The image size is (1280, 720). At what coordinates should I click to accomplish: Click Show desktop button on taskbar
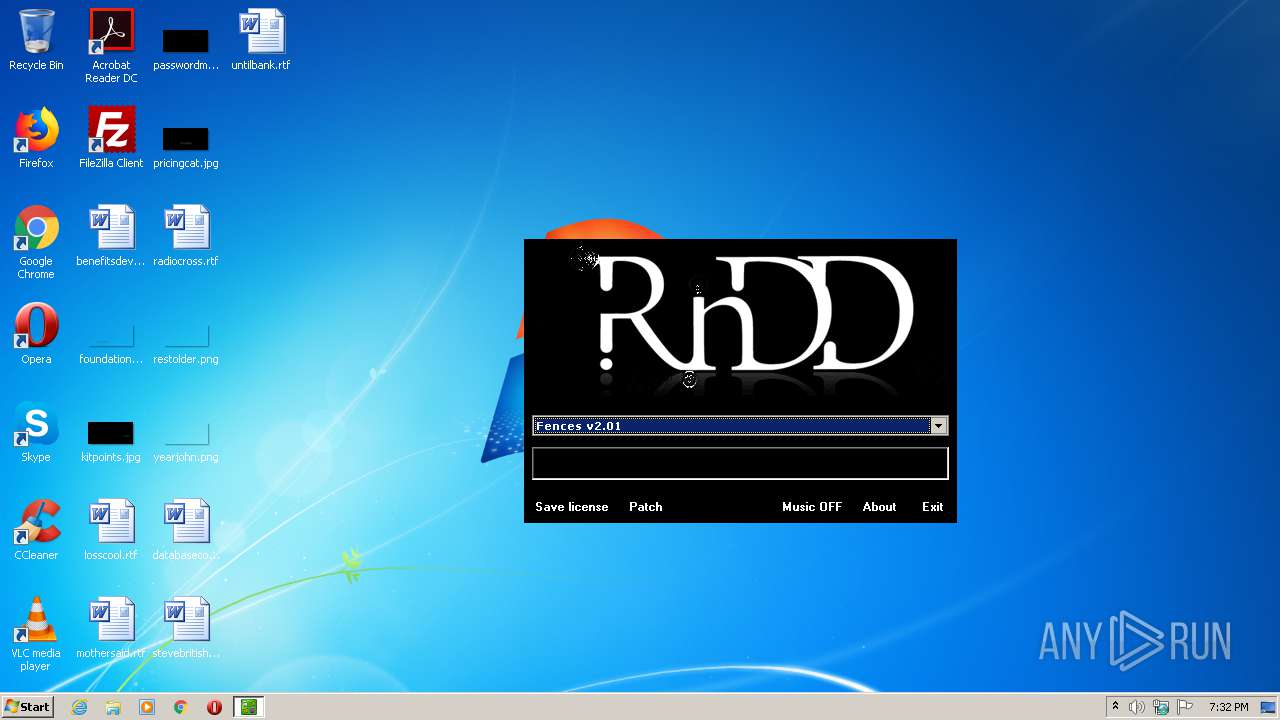pyautogui.click(x=1270, y=707)
